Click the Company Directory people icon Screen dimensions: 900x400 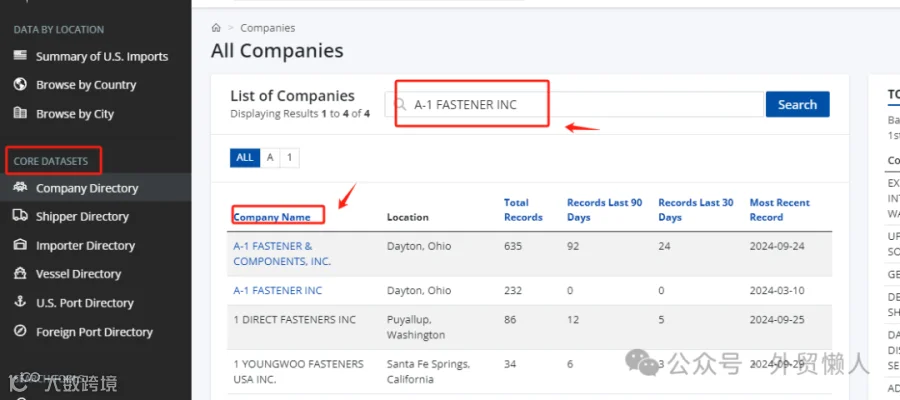(20, 187)
